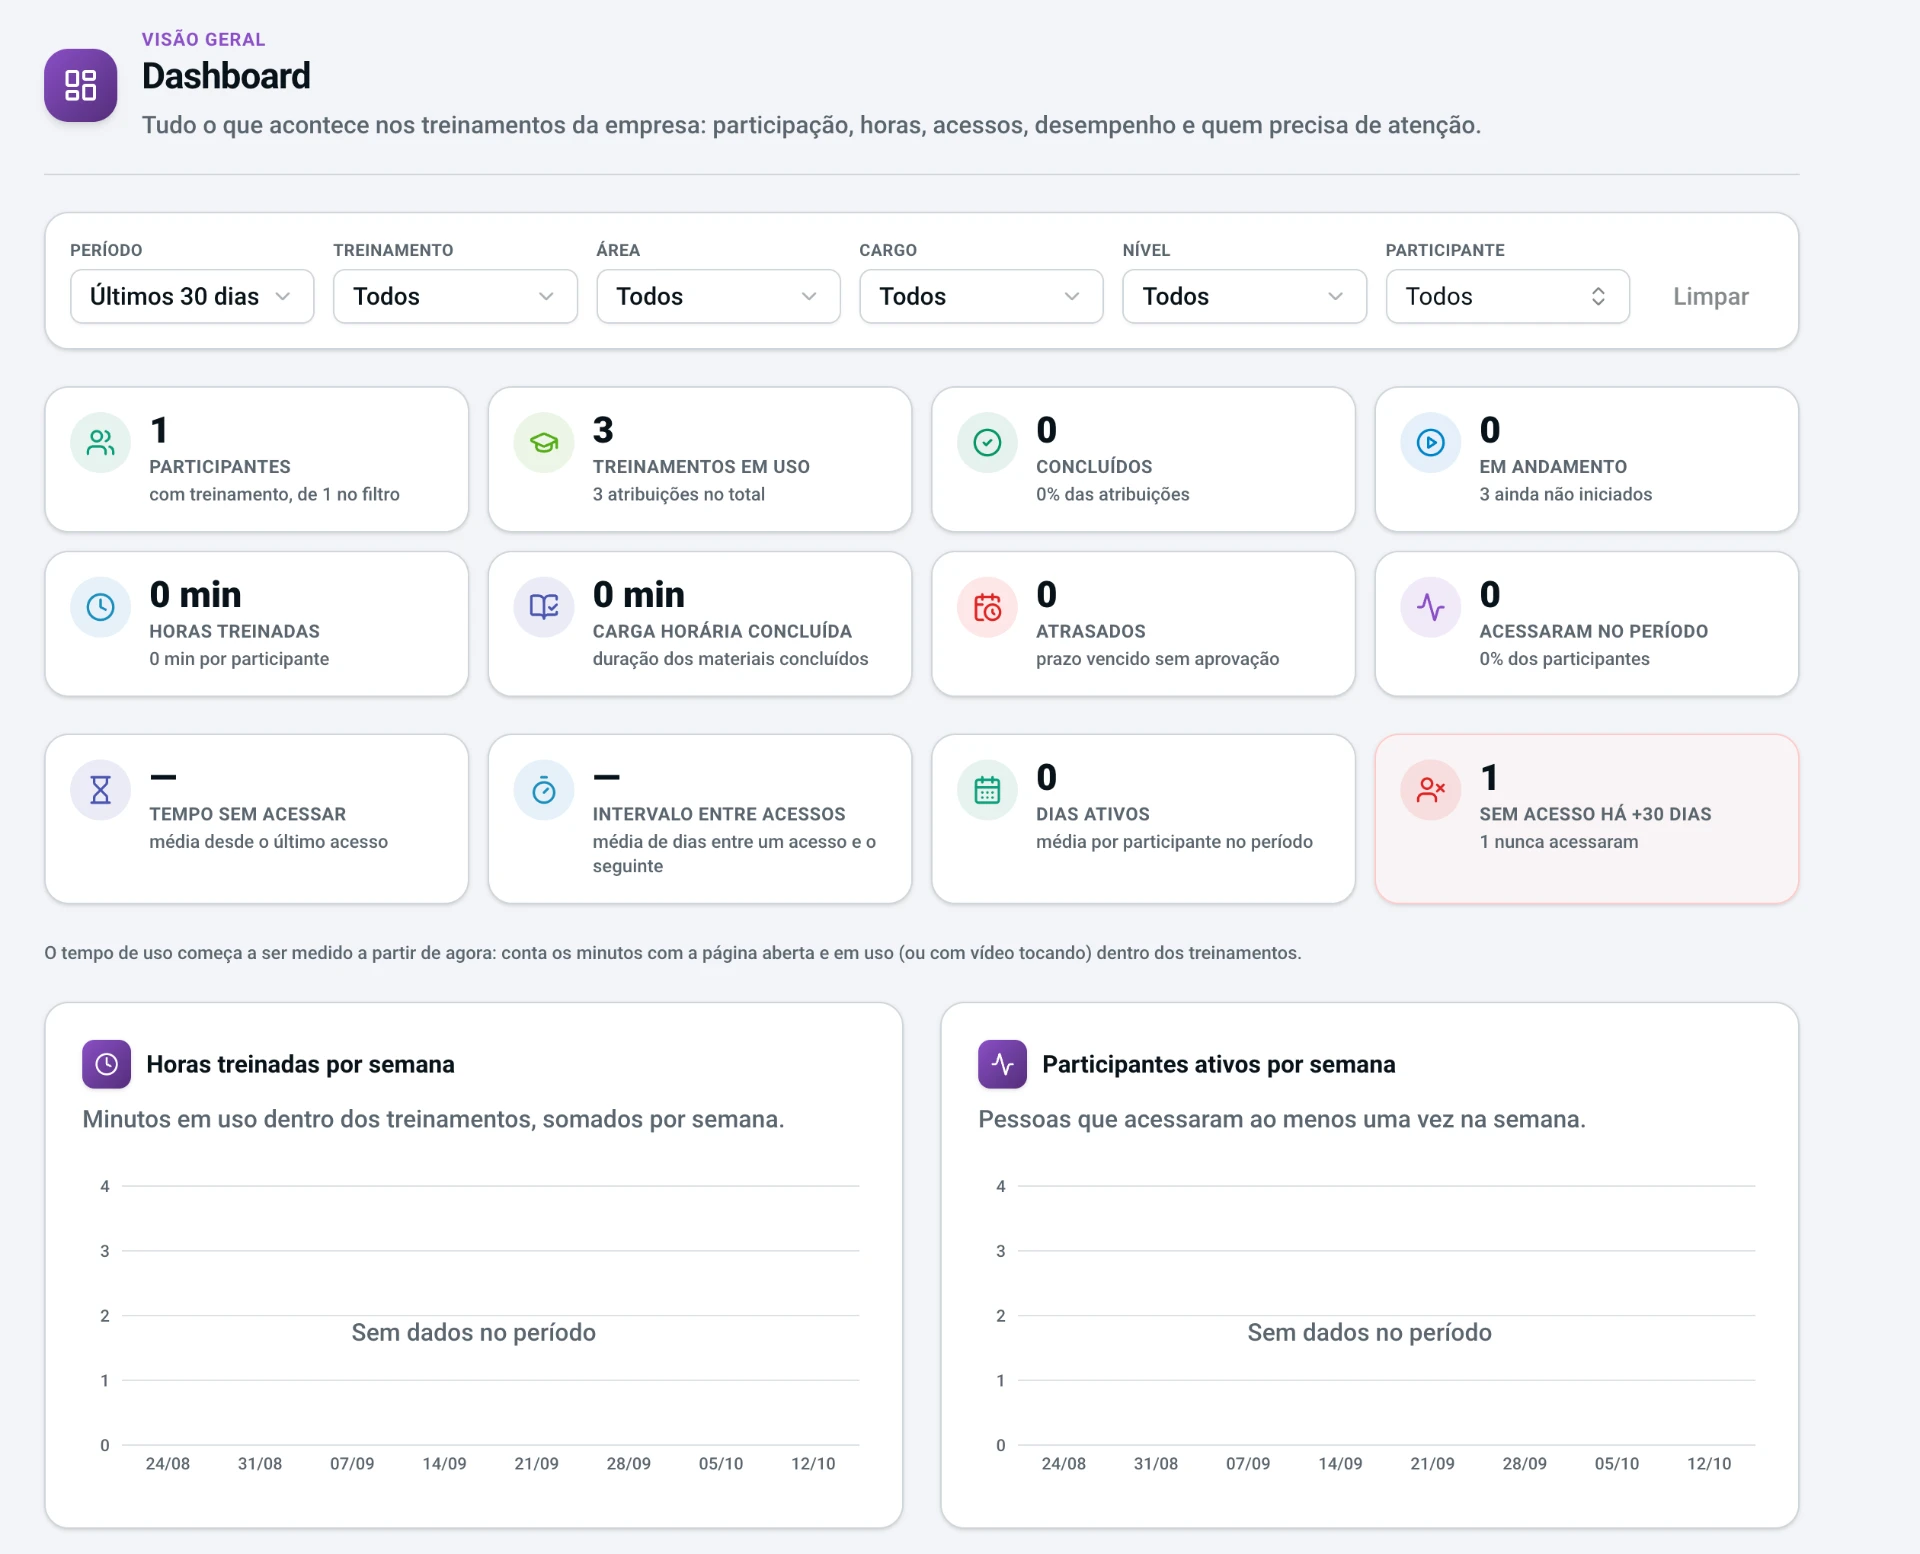Expand the Nível filter dropdown
This screenshot has width=1920, height=1554.
1244,296
